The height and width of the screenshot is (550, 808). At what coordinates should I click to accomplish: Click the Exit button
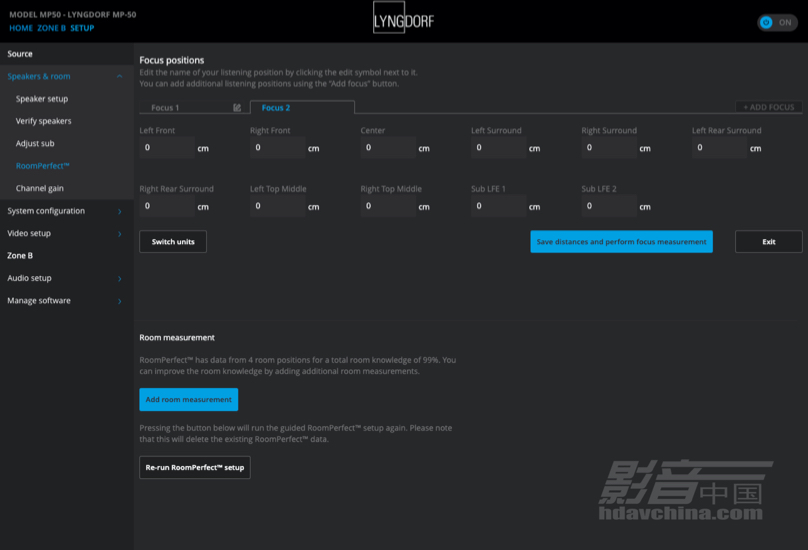[x=768, y=241]
